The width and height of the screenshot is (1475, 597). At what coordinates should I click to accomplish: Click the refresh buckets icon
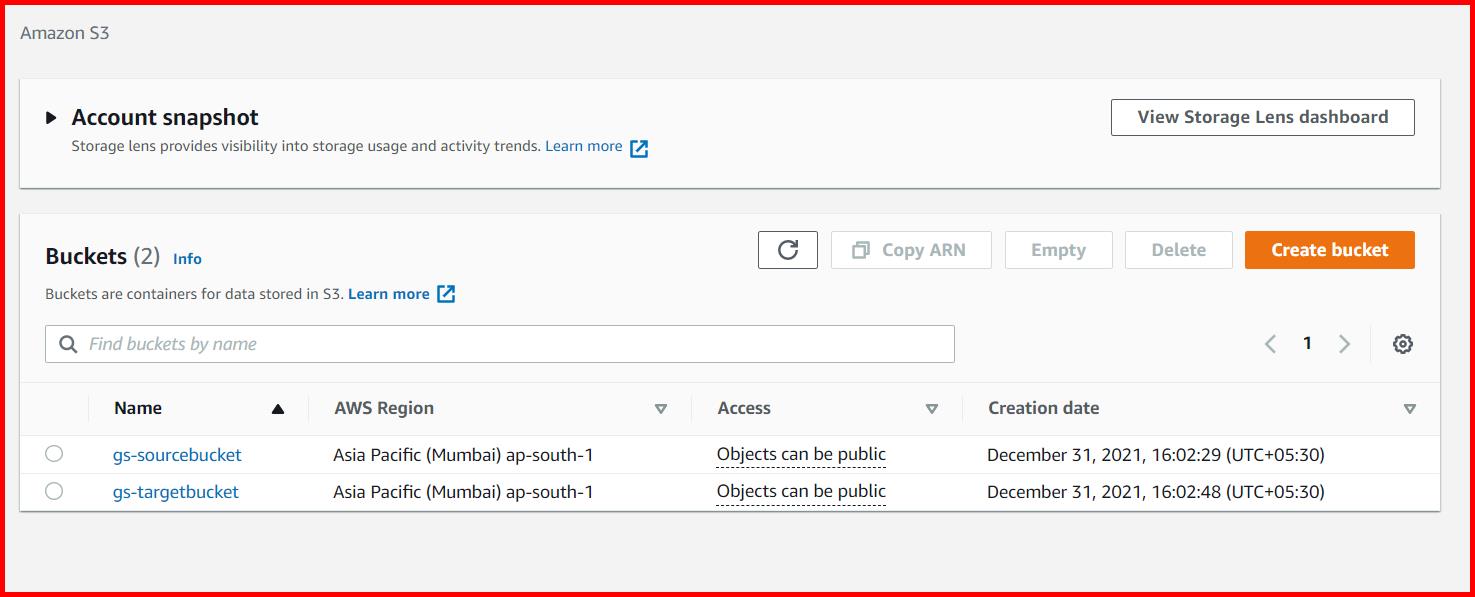(787, 250)
